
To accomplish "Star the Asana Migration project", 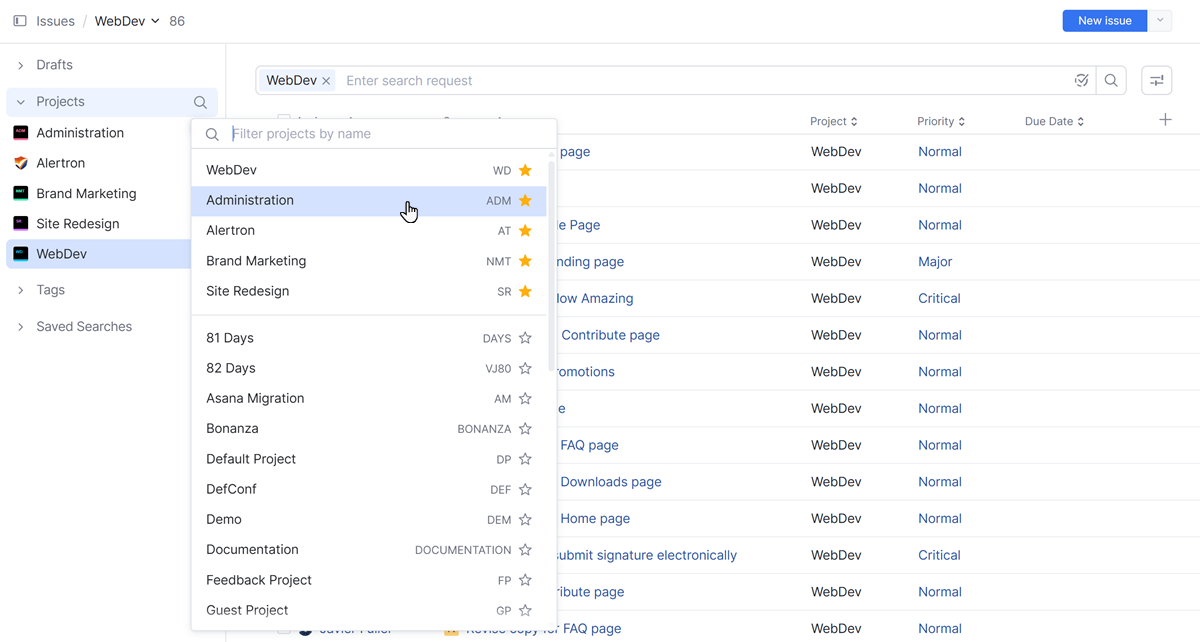I will [x=525, y=398].
